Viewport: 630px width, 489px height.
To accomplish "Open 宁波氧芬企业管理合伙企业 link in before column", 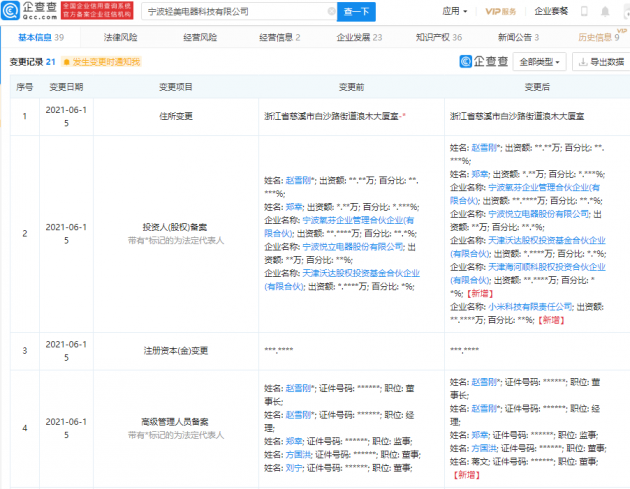I will 339,227.
